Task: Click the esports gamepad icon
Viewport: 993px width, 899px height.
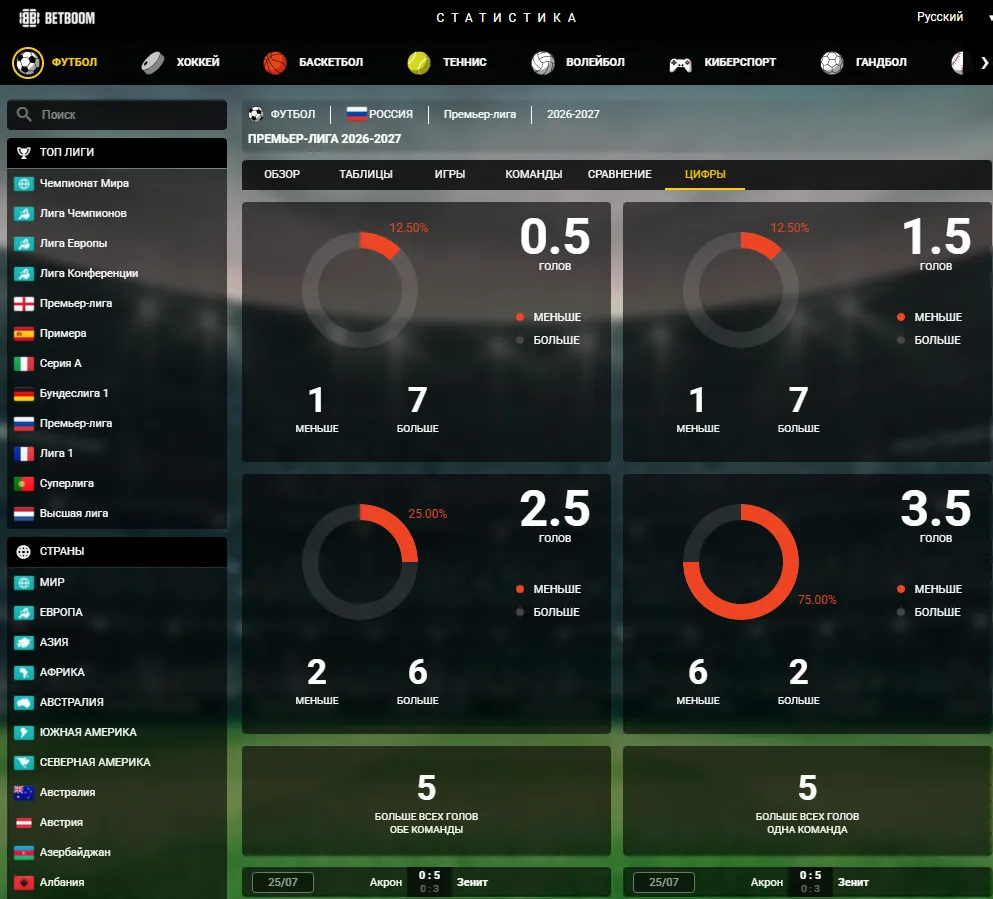Action: (681, 64)
